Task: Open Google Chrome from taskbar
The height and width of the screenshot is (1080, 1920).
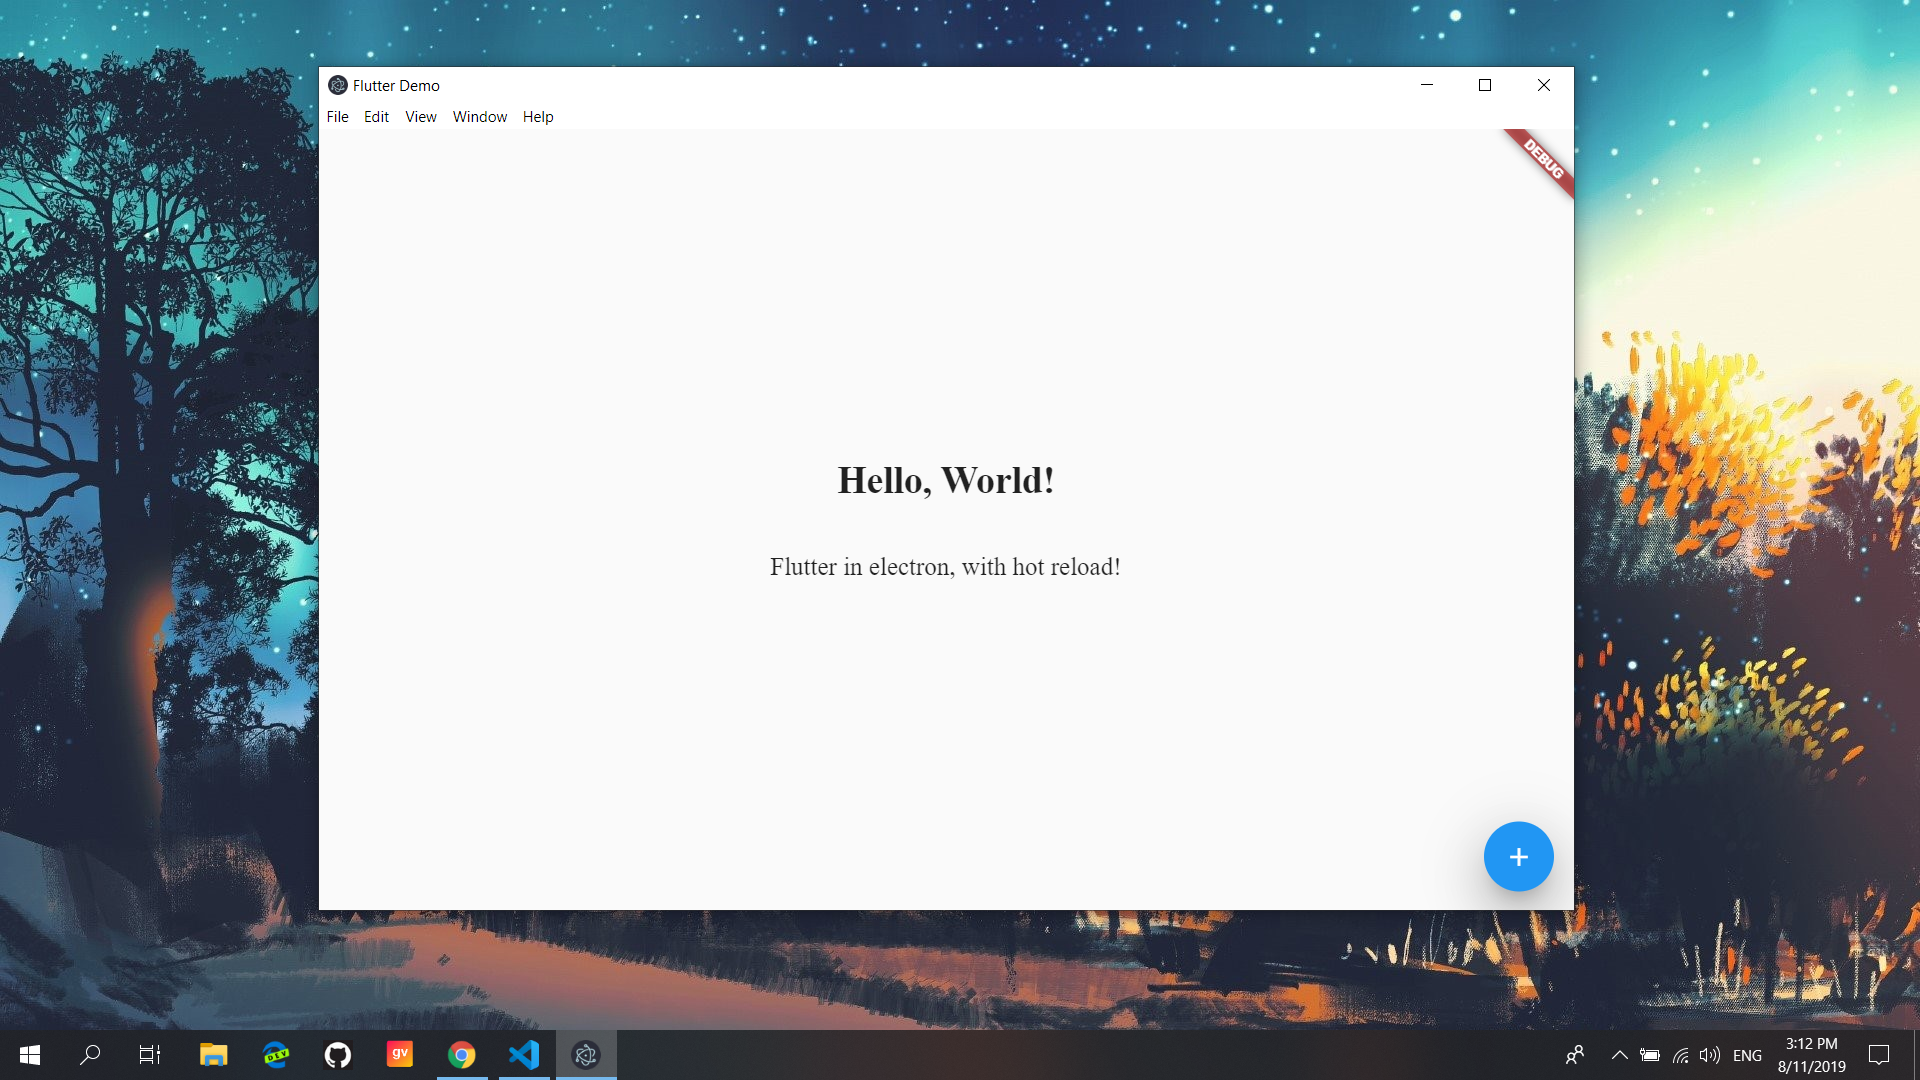Action: (461, 1055)
